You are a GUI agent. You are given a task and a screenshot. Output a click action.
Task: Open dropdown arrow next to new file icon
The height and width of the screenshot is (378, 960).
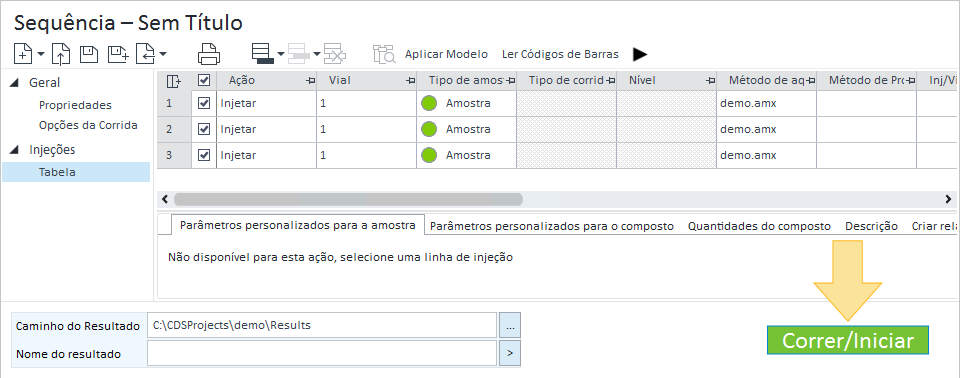coord(40,54)
